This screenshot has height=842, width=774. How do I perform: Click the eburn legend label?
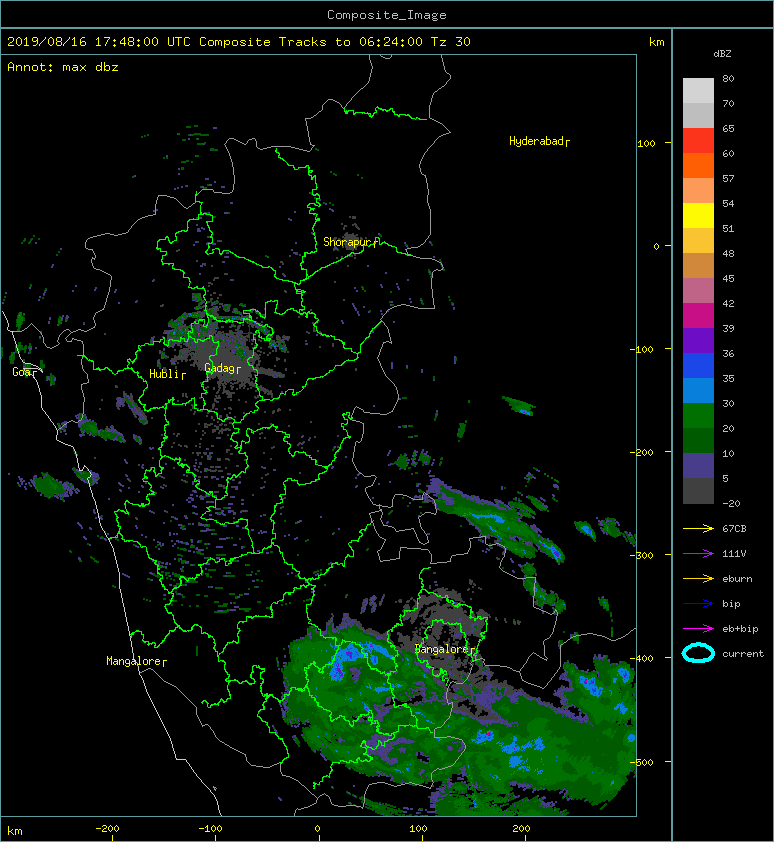pyautogui.click(x=737, y=579)
